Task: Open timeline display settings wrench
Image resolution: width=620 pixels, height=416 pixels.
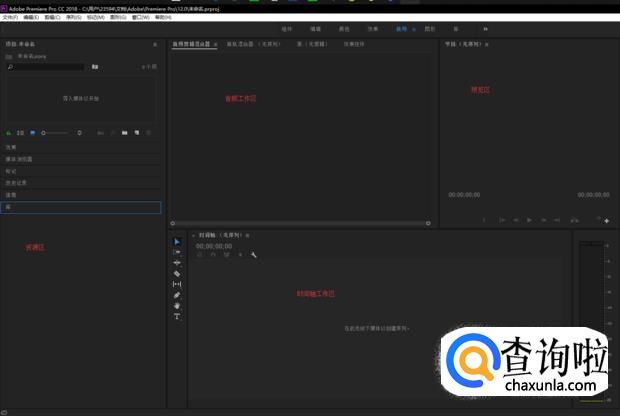Action: coord(253,255)
